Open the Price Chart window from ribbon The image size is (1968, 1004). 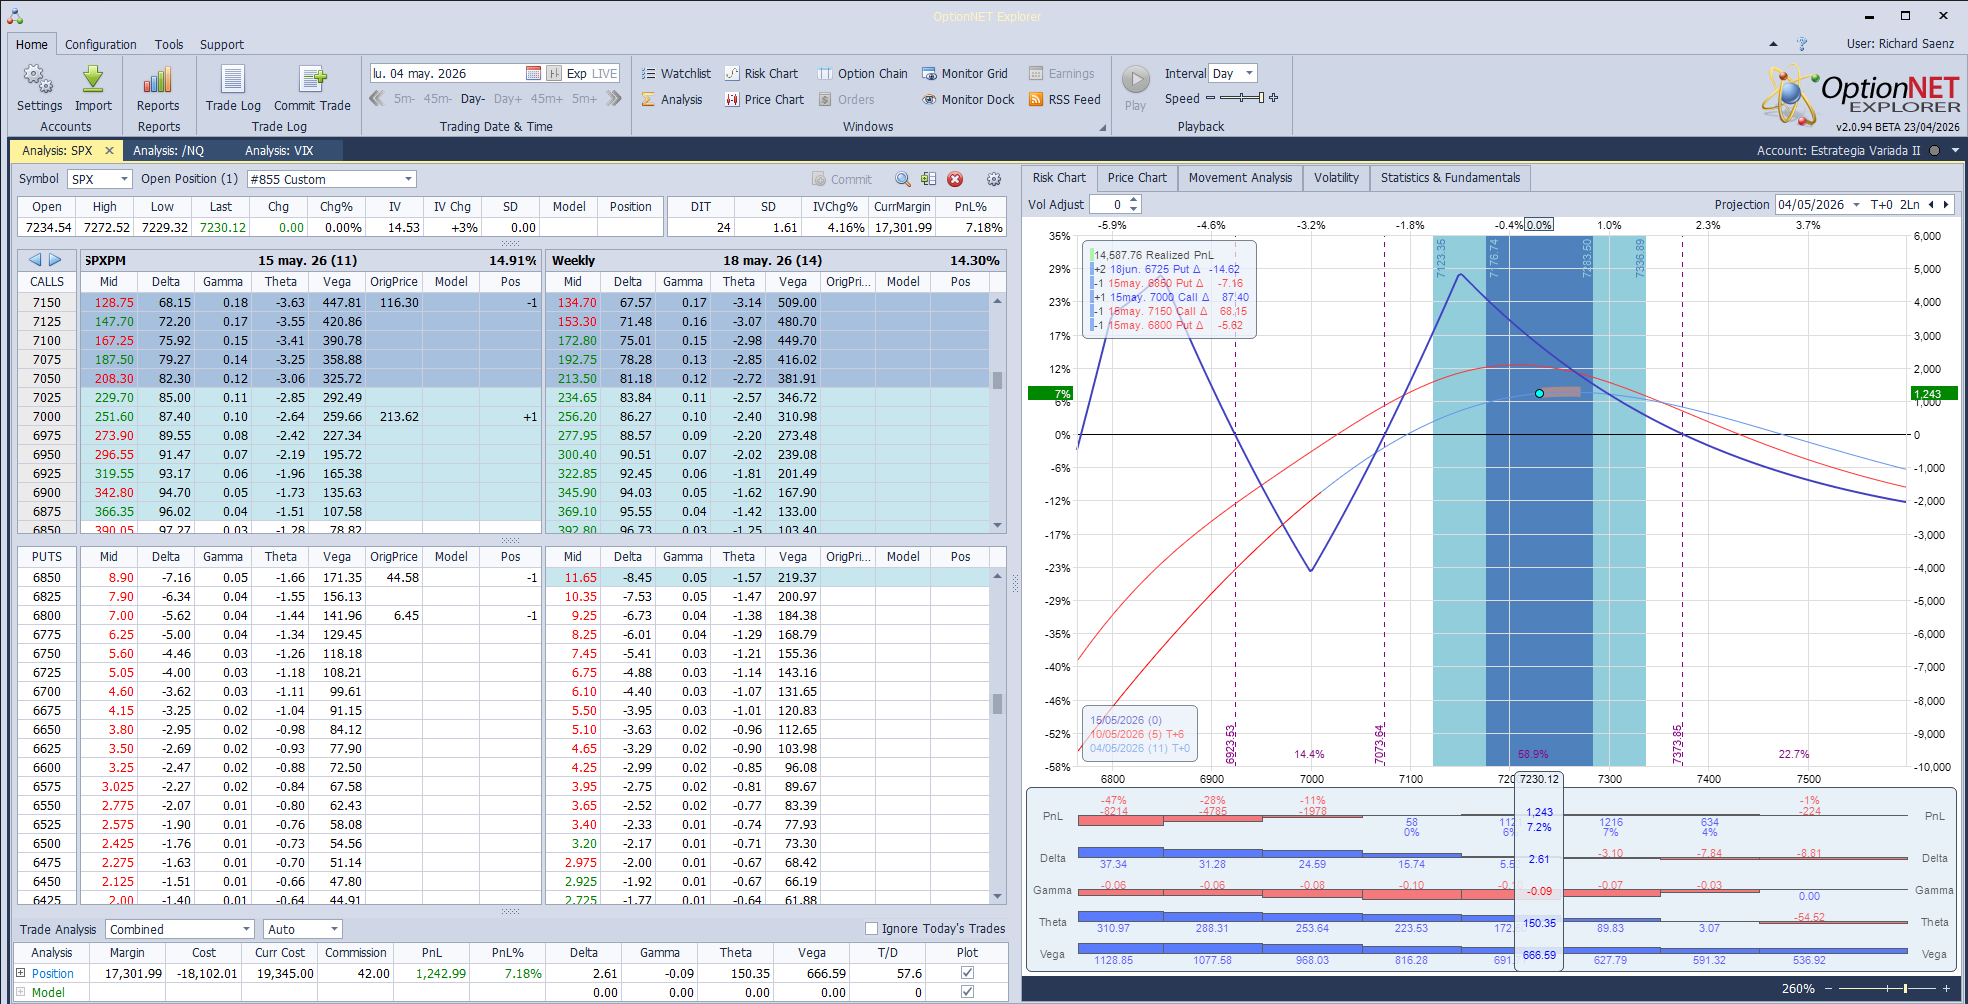click(764, 99)
